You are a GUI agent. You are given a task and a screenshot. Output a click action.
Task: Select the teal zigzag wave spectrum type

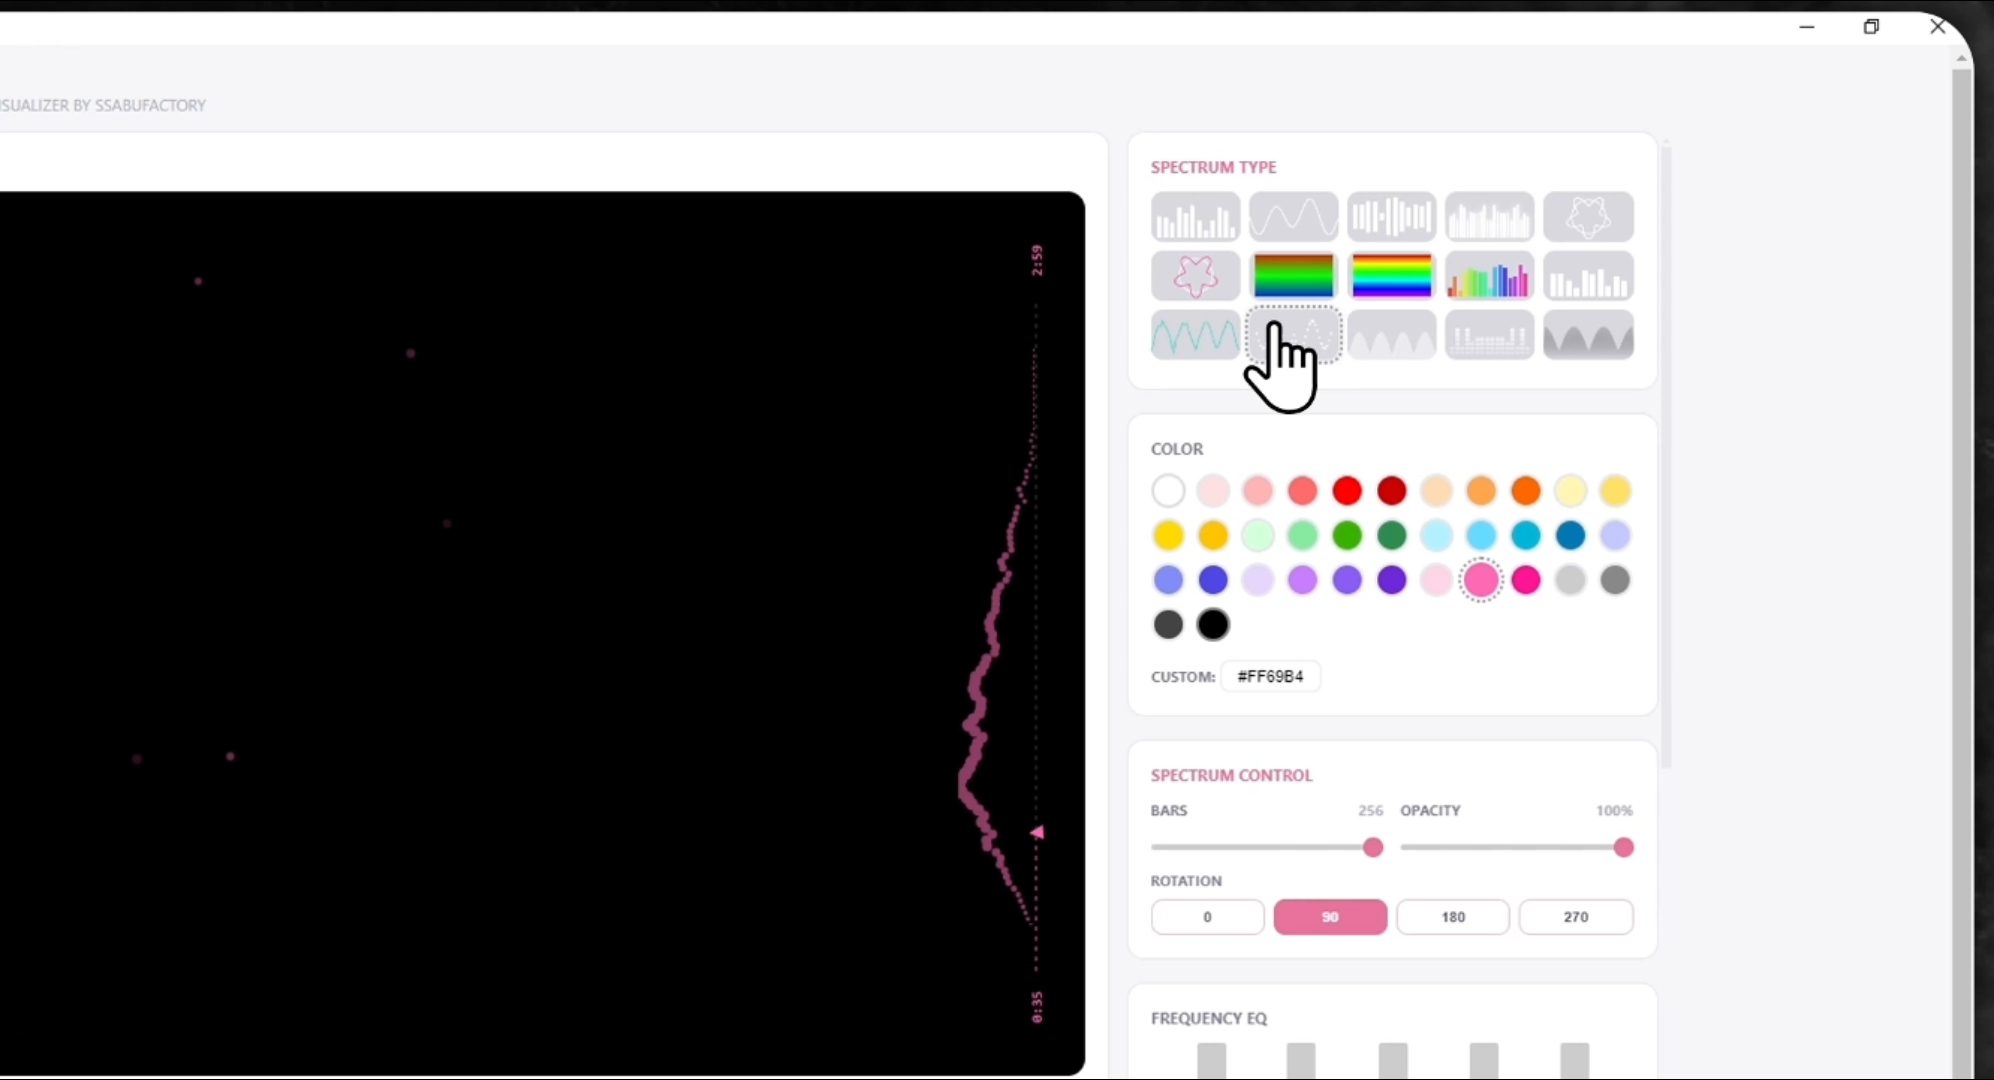point(1195,335)
